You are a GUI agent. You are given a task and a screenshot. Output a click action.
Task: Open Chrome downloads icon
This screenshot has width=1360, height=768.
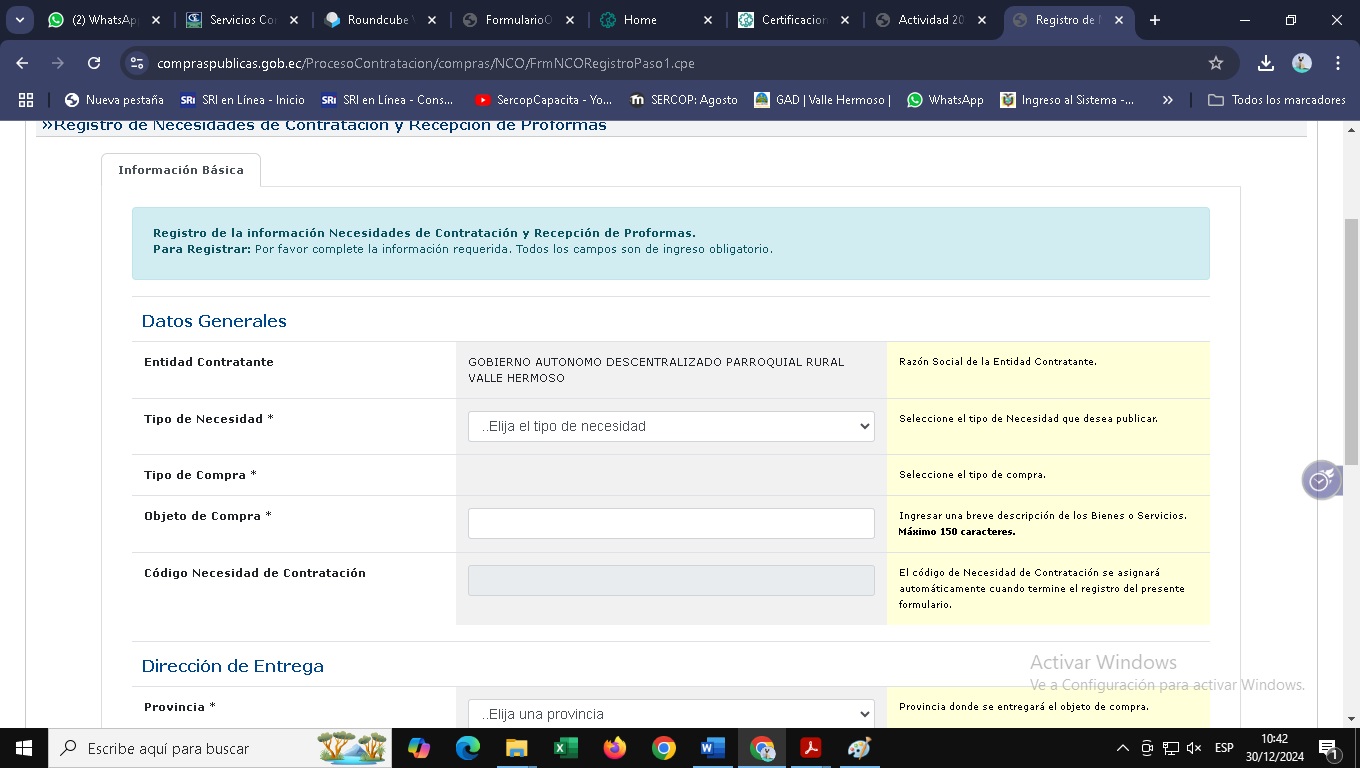1265,63
